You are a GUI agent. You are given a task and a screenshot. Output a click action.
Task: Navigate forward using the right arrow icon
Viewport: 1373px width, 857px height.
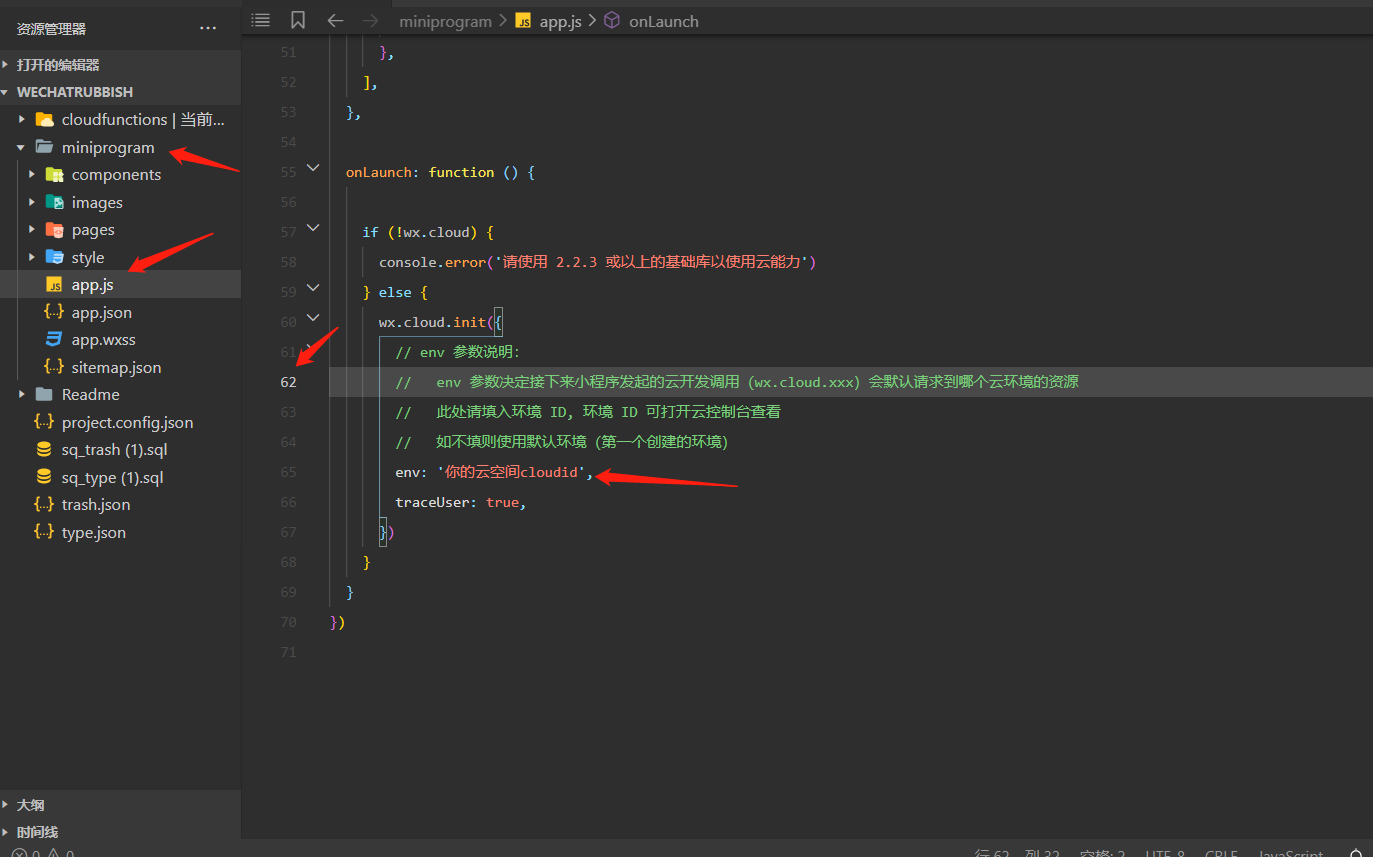371,20
